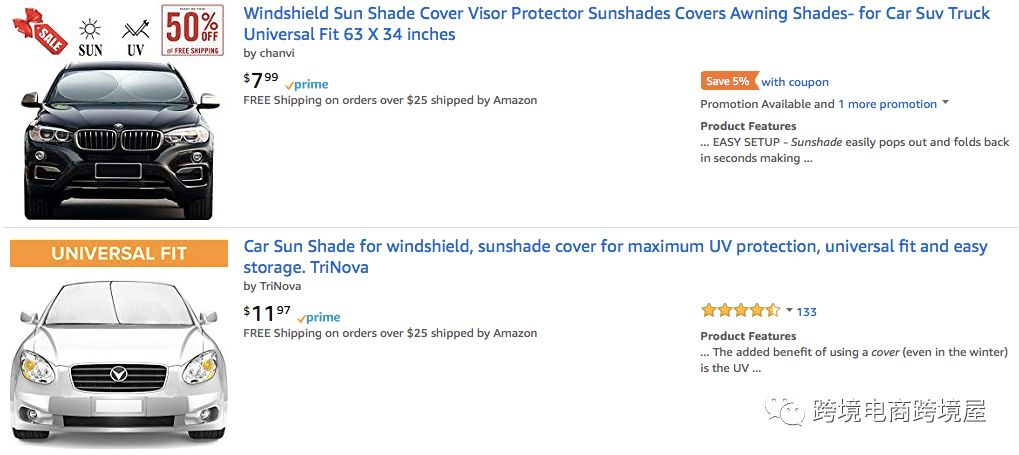Click the 50% OFF free shipping badge
1019x455 pixels.
tap(192, 30)
